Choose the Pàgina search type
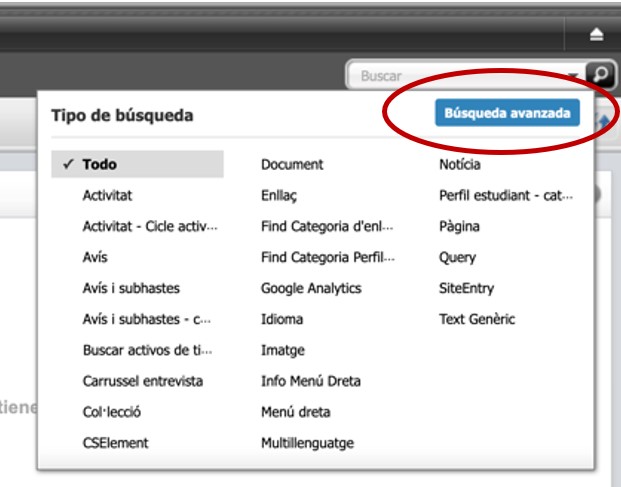Screen dimensions: 621x487 [x=459, y=227]
